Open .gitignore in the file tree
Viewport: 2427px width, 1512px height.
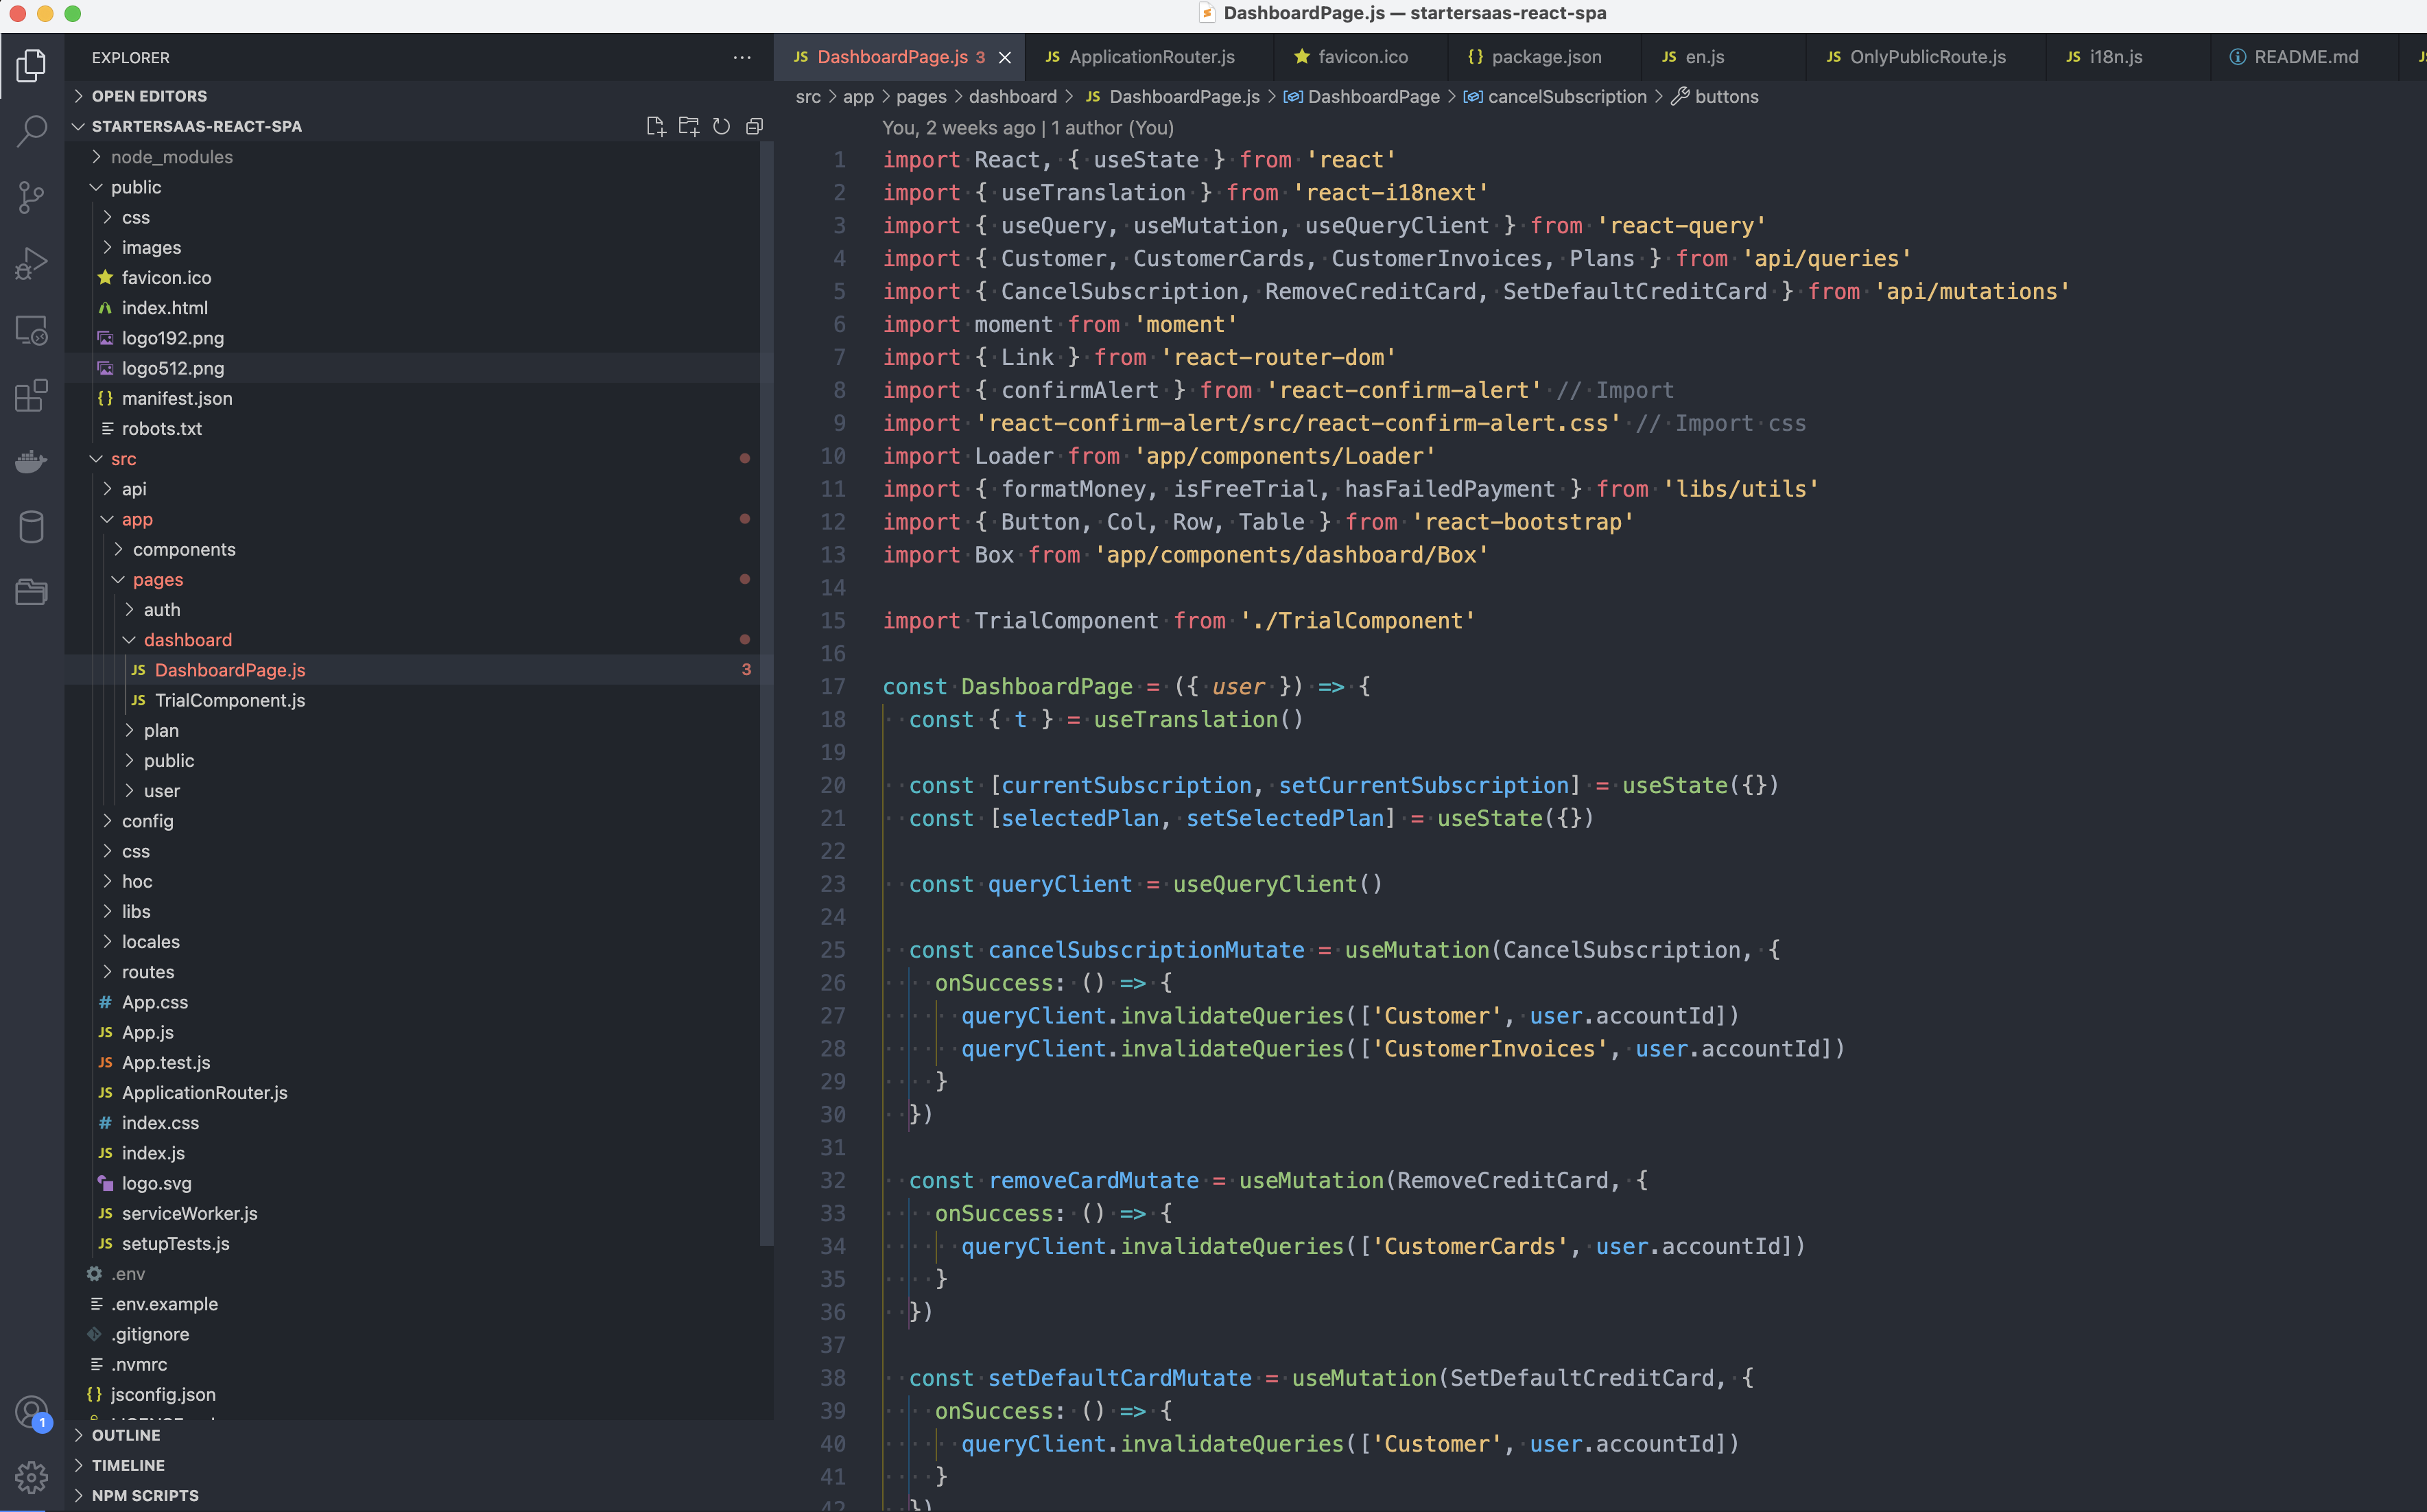[x=412, y=1334]
